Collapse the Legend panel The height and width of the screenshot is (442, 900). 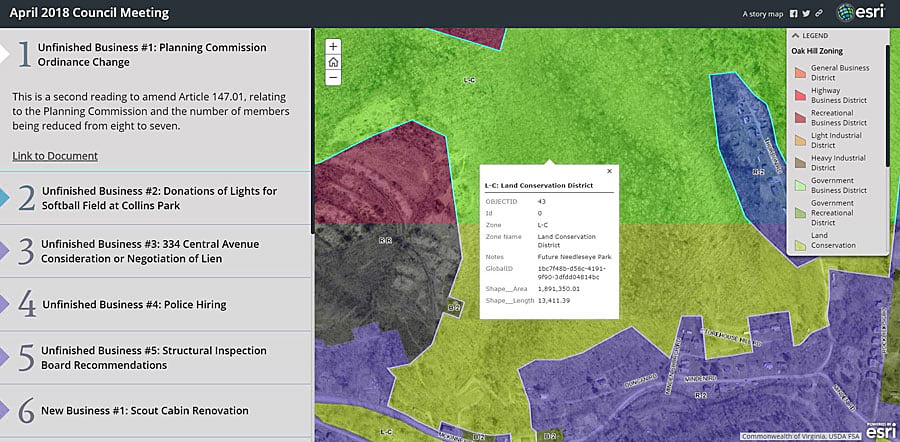pos(796,36)
